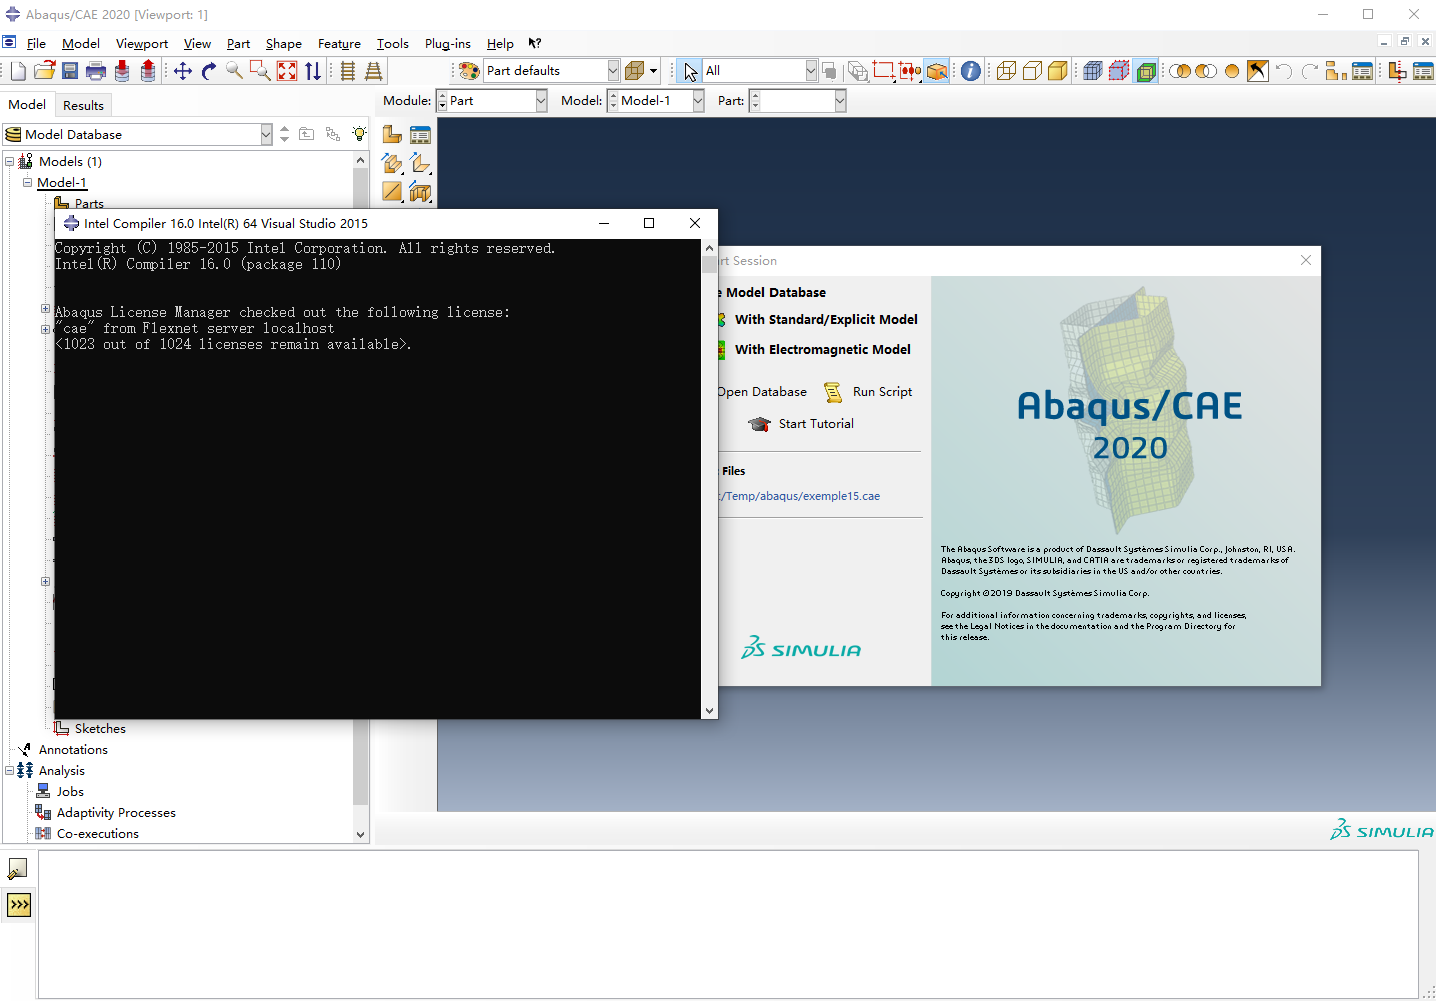The width and height of the screenshot is (1436, 1001).
Task: Select the Box Zoom tool
Action: pos(260,71)
